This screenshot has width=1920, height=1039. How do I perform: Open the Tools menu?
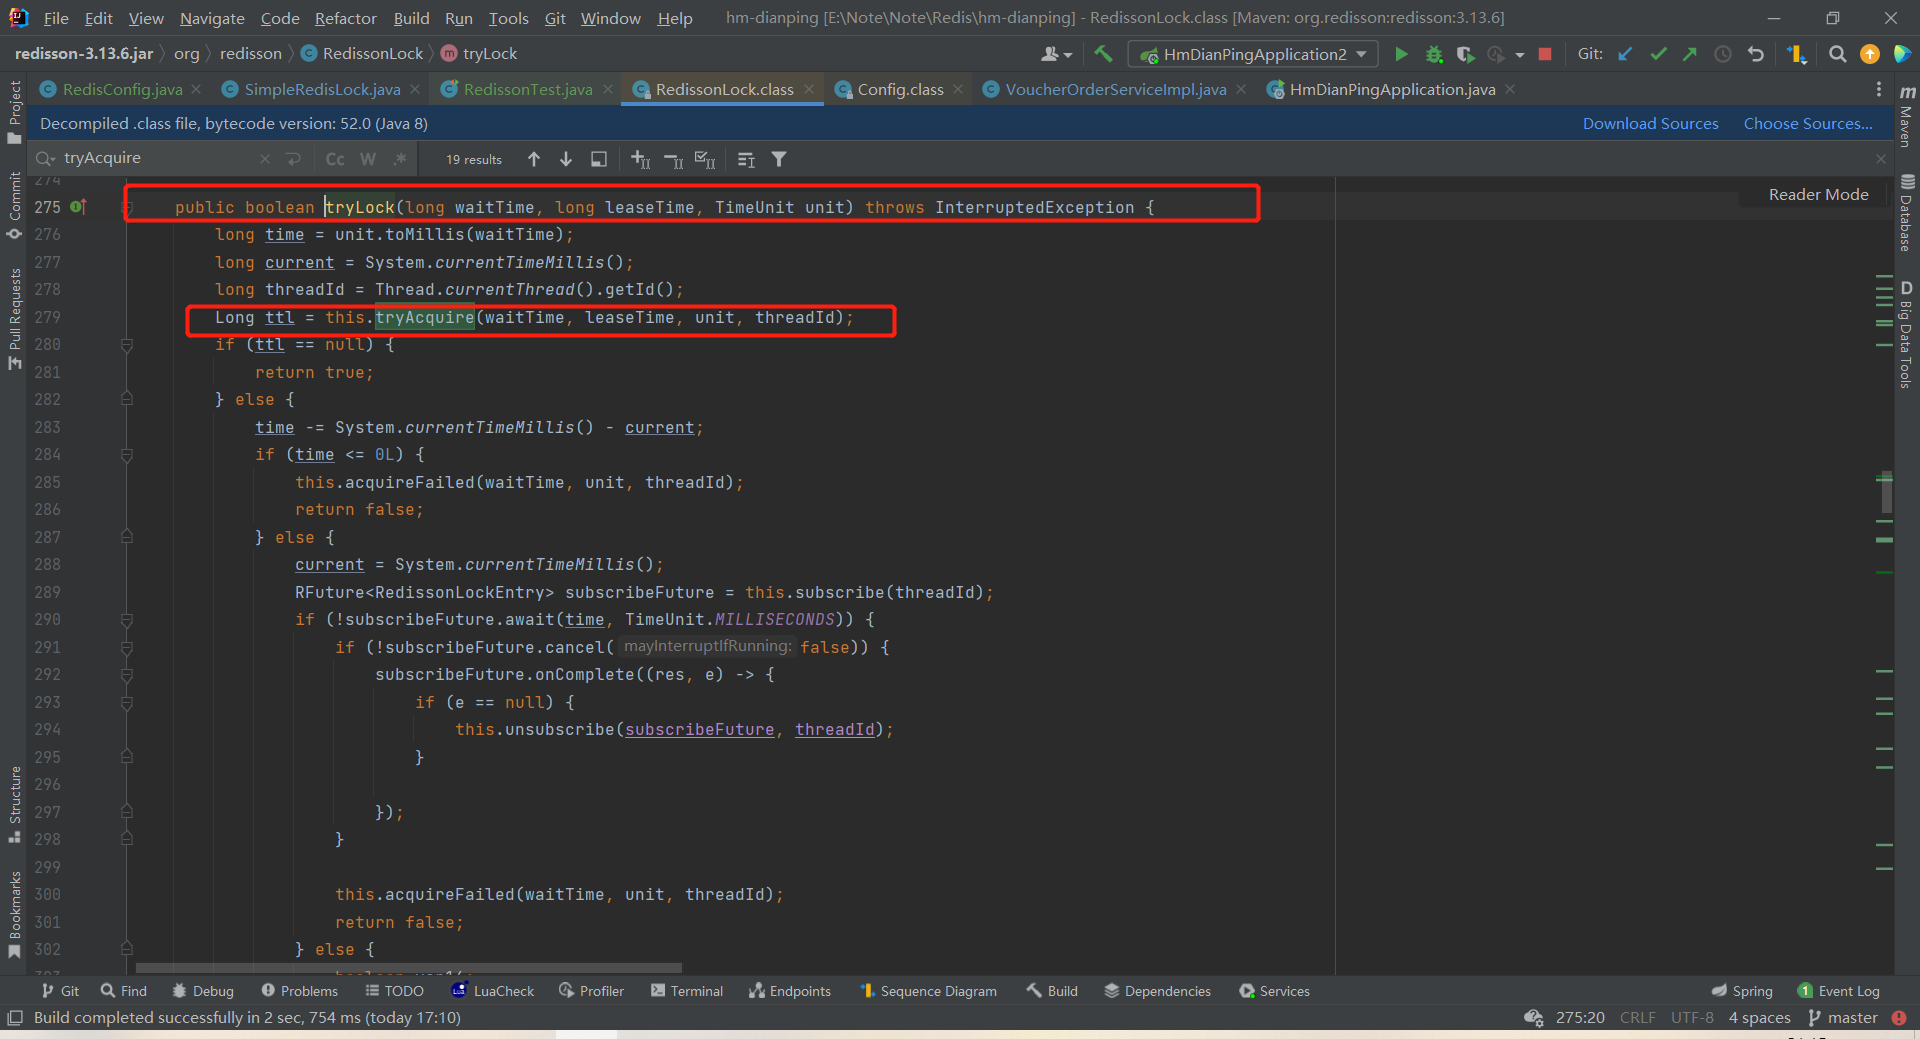click(508, 18)
